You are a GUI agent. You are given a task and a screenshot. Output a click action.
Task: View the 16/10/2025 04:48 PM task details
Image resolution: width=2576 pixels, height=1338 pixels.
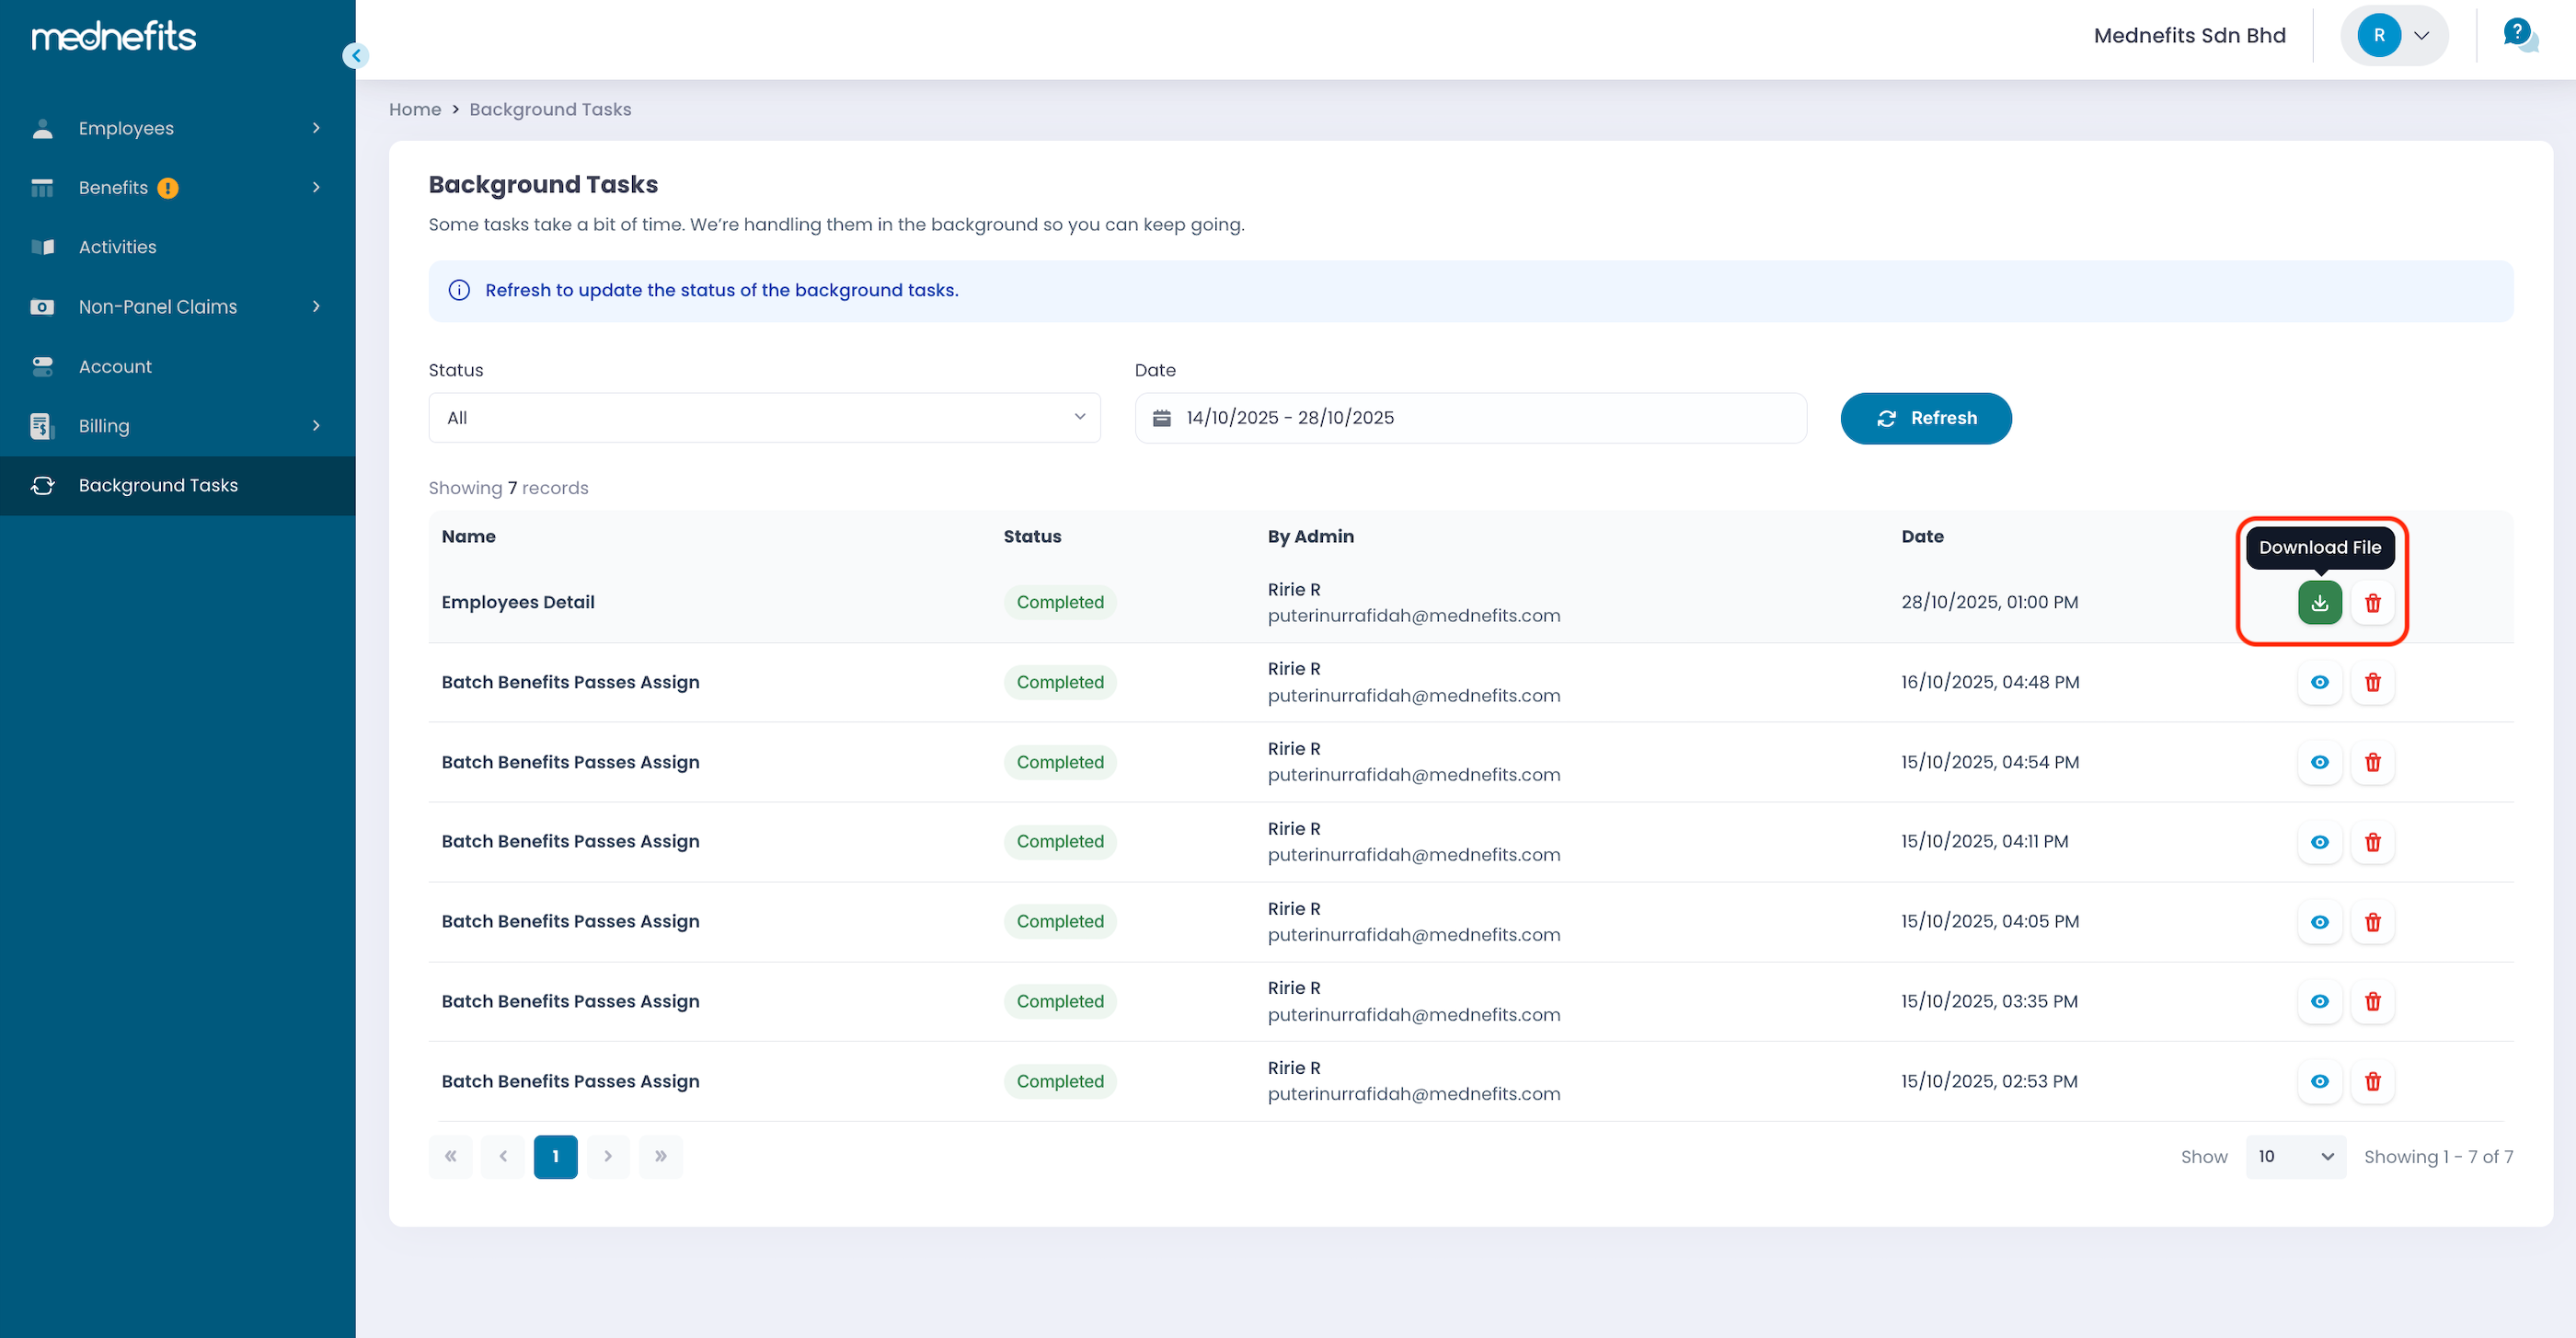[2319, 682]
